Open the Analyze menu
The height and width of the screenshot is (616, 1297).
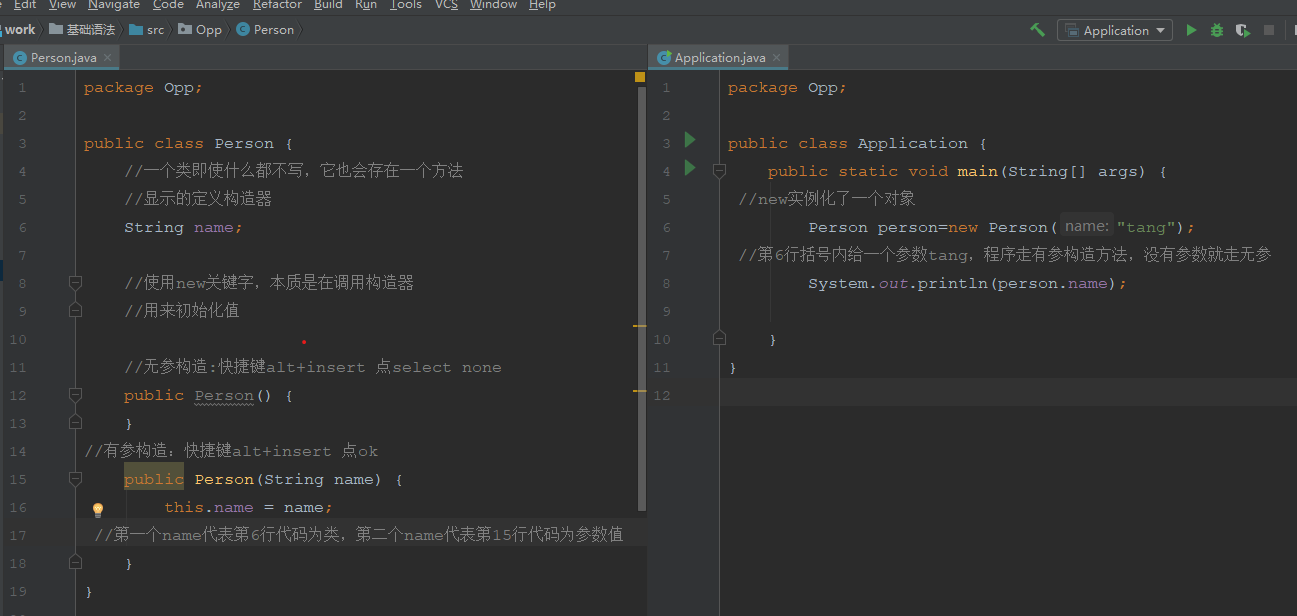217,5
